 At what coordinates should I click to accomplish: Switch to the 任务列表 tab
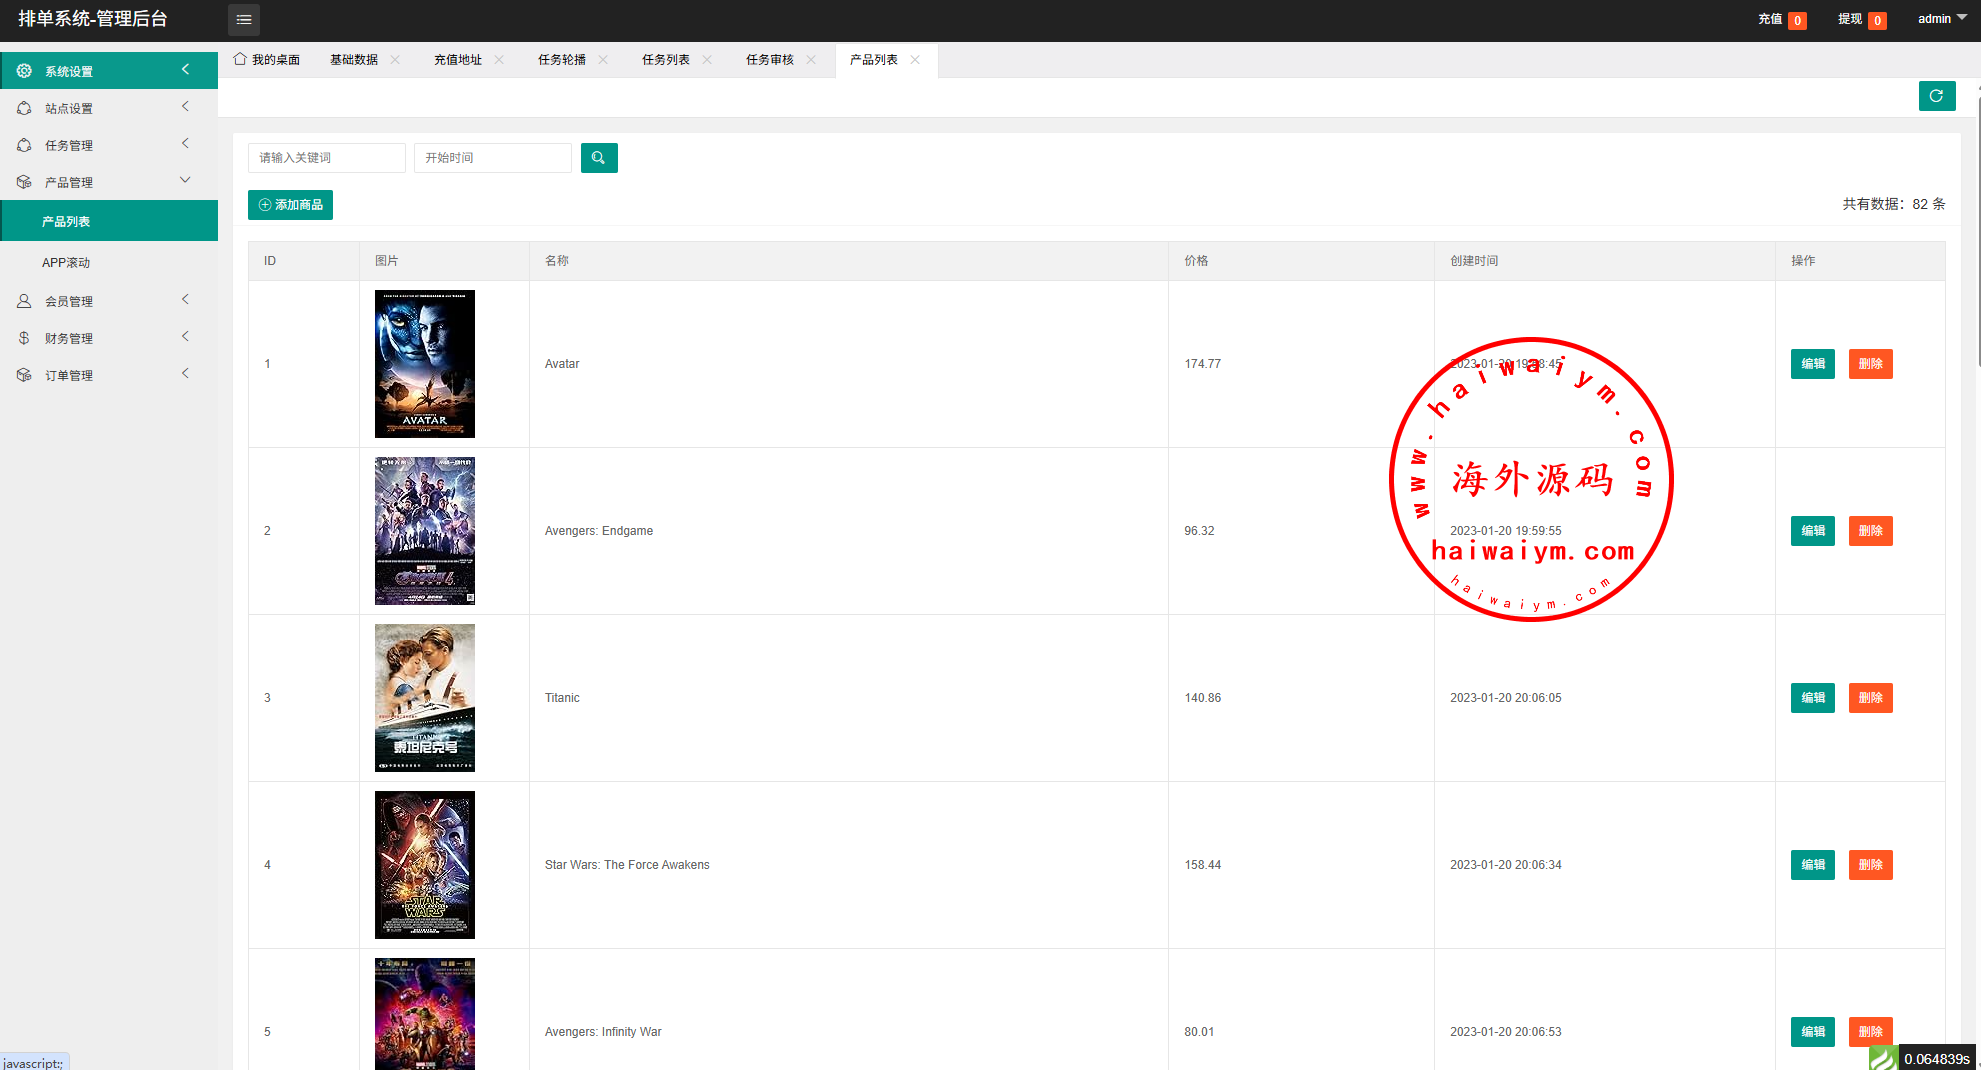pyautogui.click(x=665, y=60)
